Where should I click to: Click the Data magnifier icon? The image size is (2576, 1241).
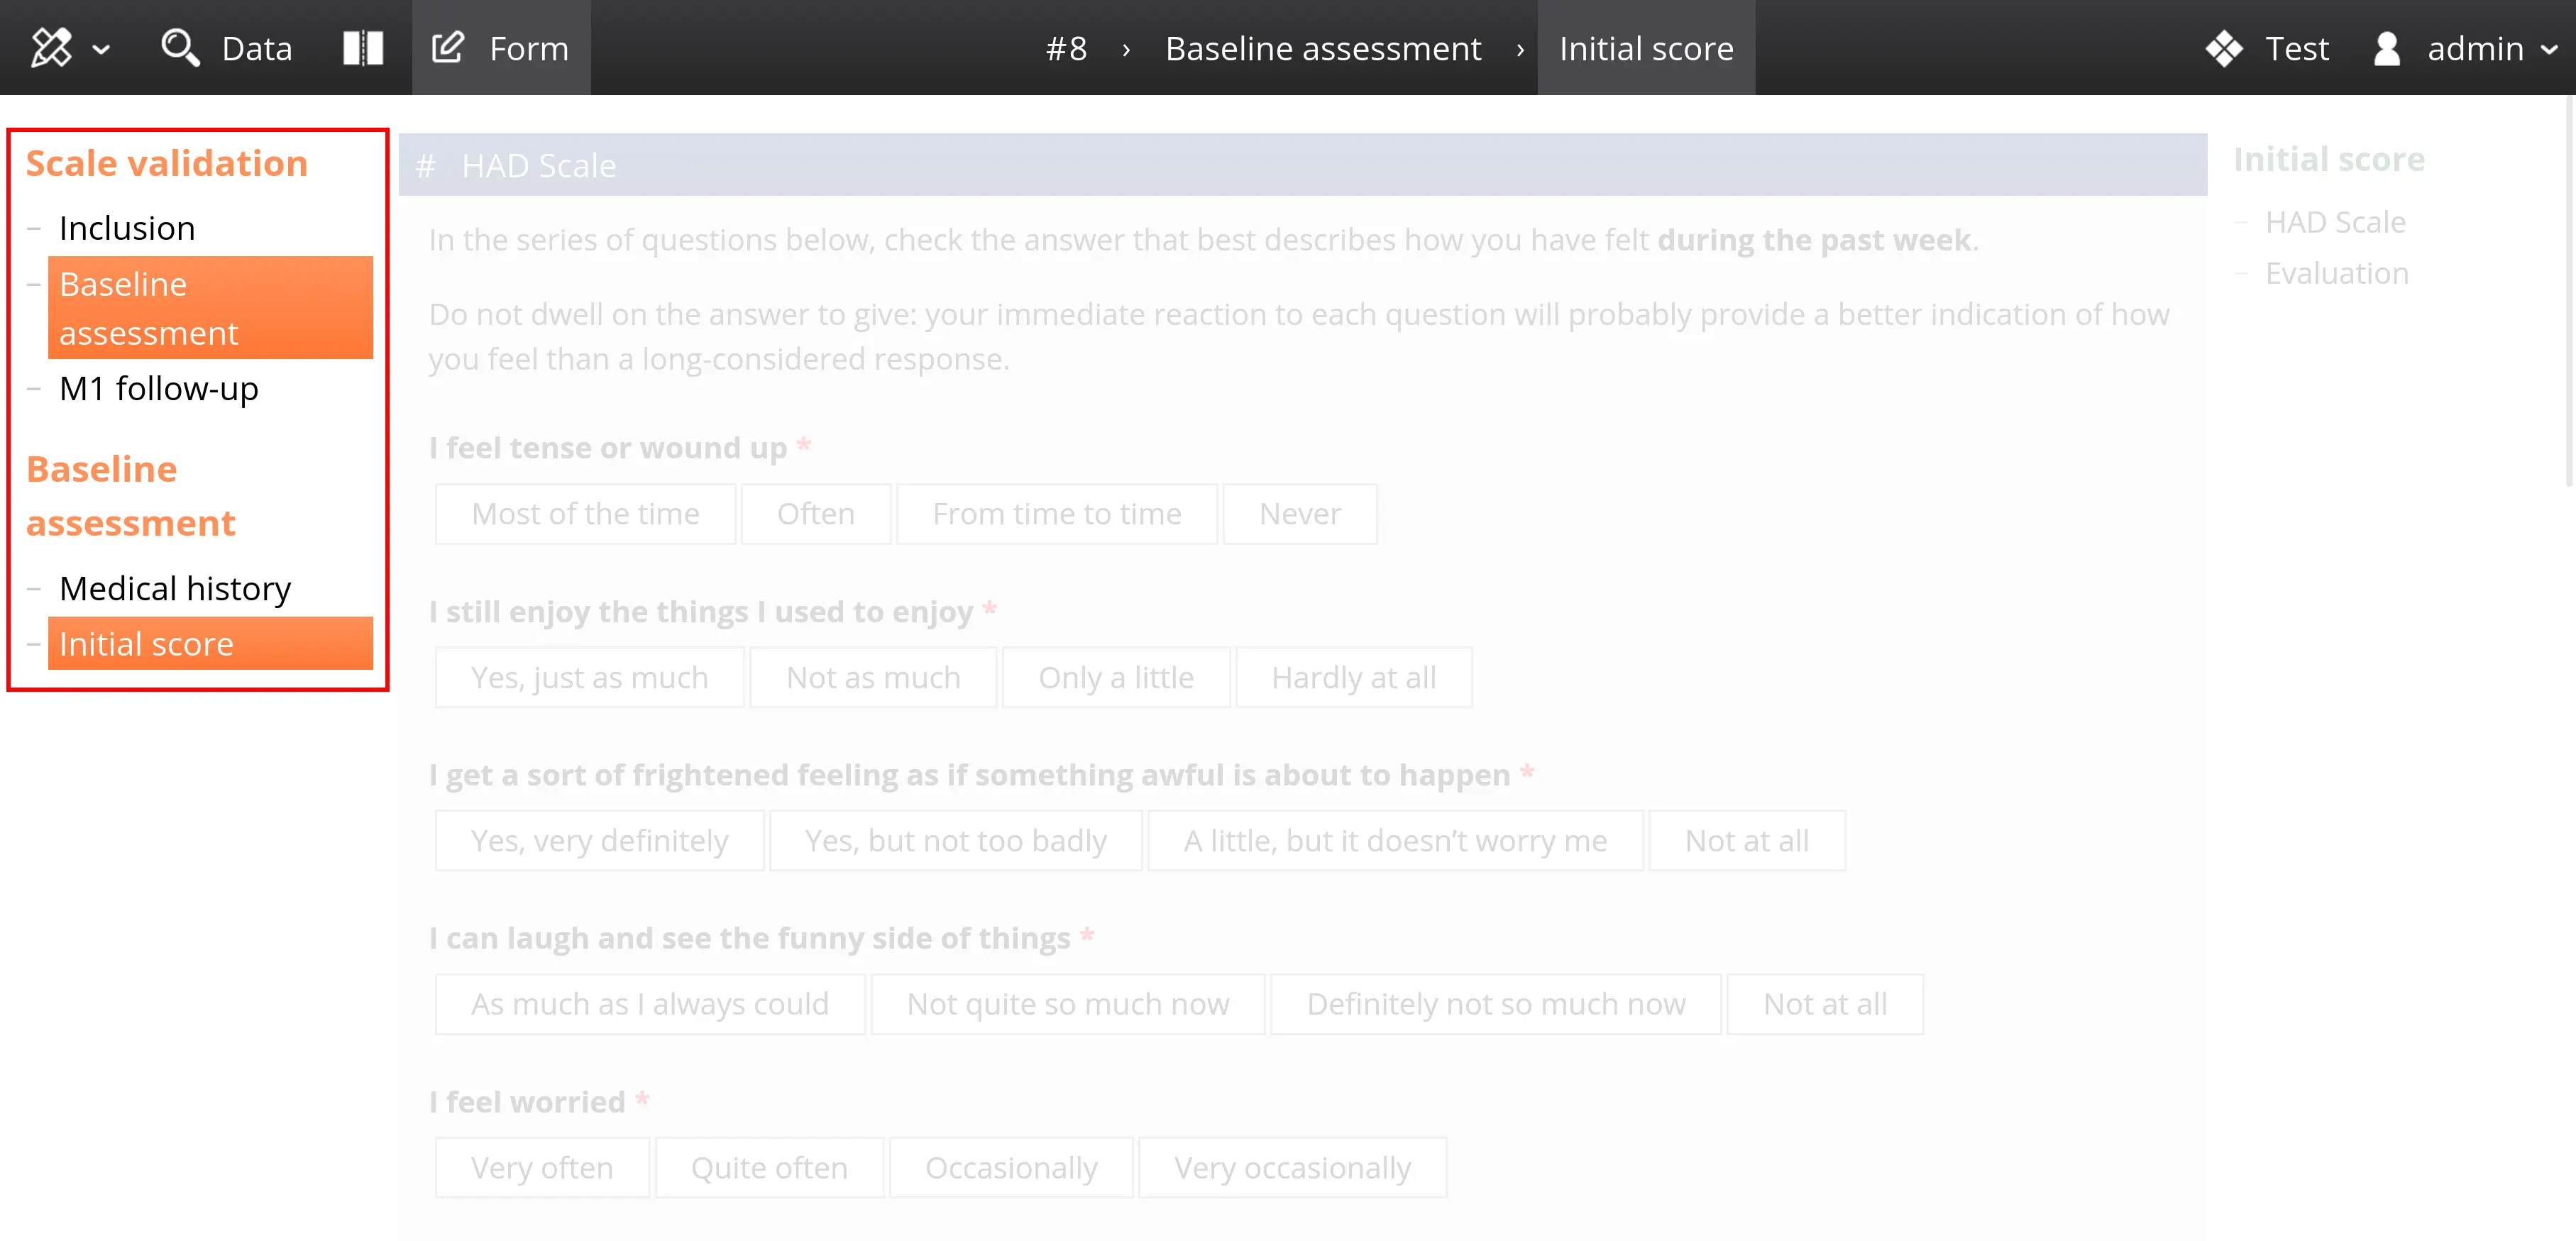pos(180,47)
